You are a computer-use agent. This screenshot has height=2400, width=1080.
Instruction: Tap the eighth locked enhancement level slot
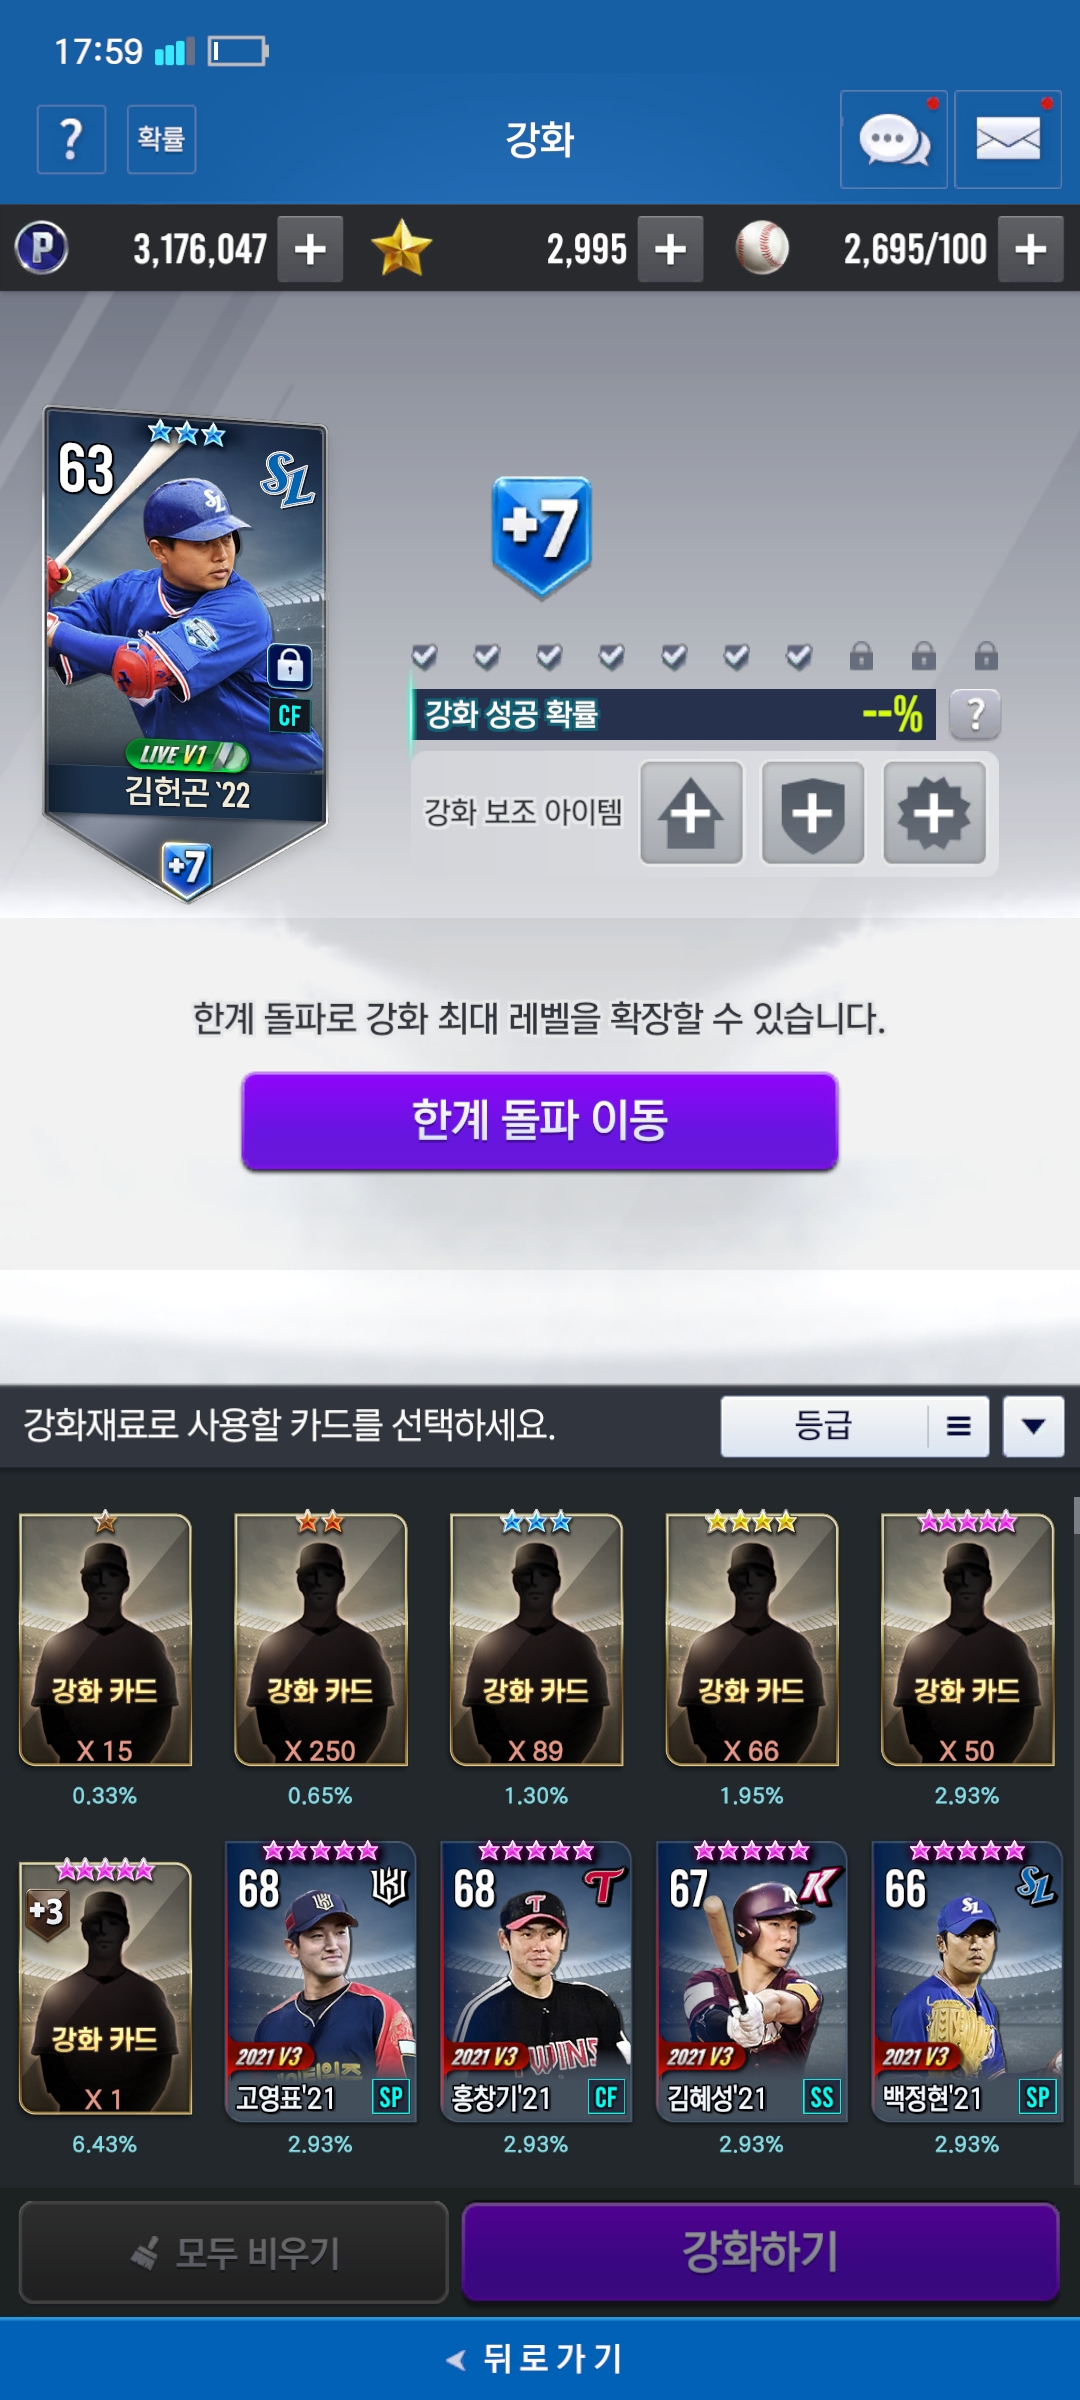click(x=861, y=656)
